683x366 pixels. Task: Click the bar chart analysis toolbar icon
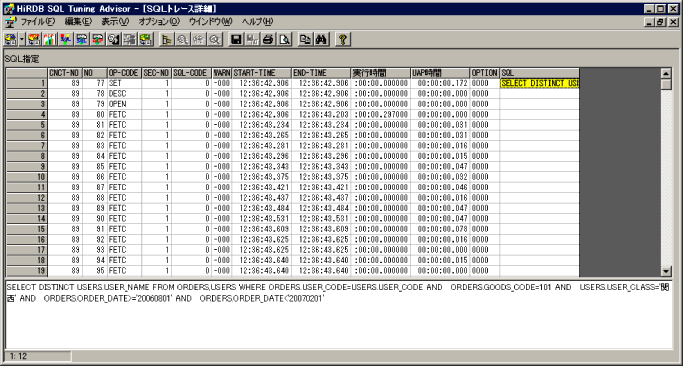[50, 40]
